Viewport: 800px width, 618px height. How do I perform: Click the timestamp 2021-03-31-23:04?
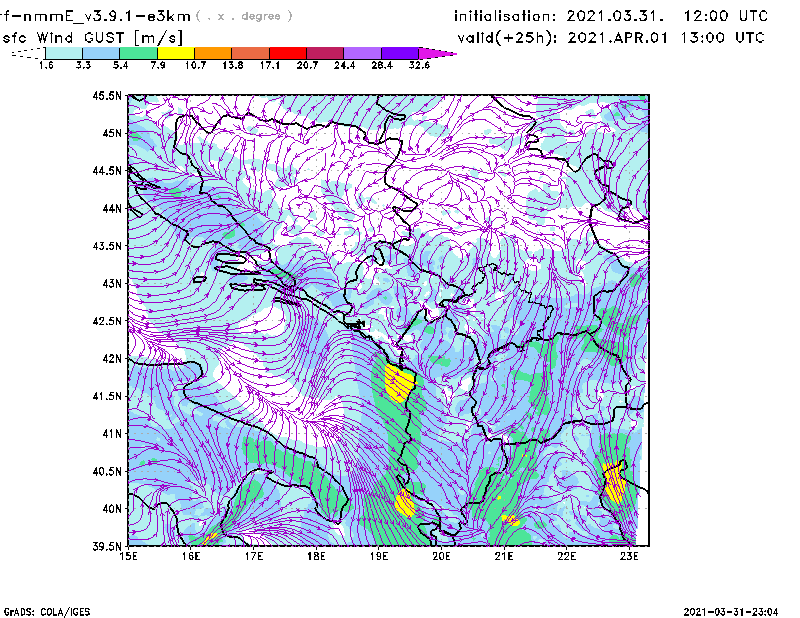point(731,612)
